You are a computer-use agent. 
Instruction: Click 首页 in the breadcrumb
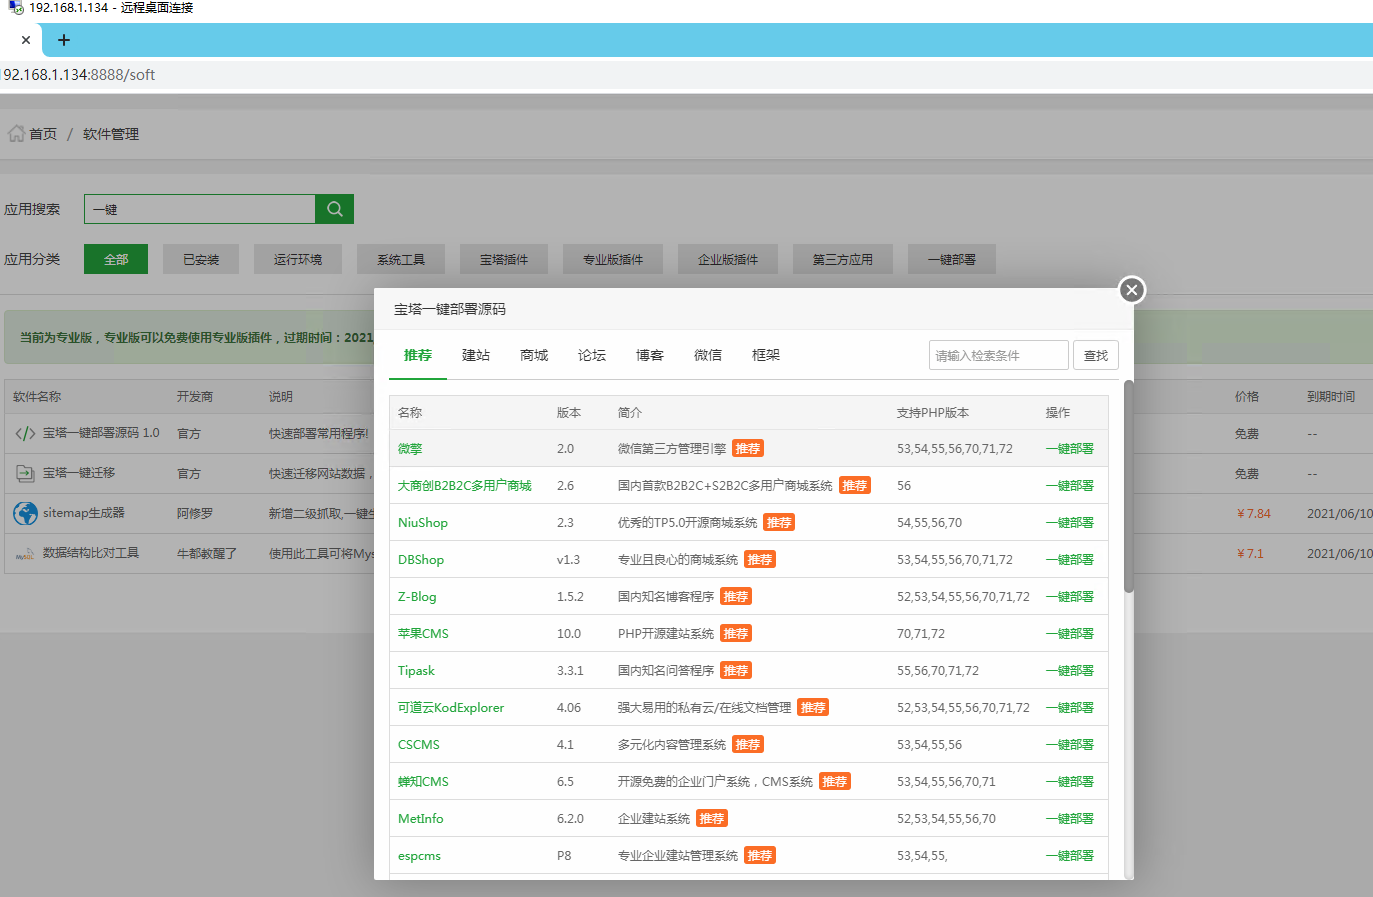[x=43, y=134]
